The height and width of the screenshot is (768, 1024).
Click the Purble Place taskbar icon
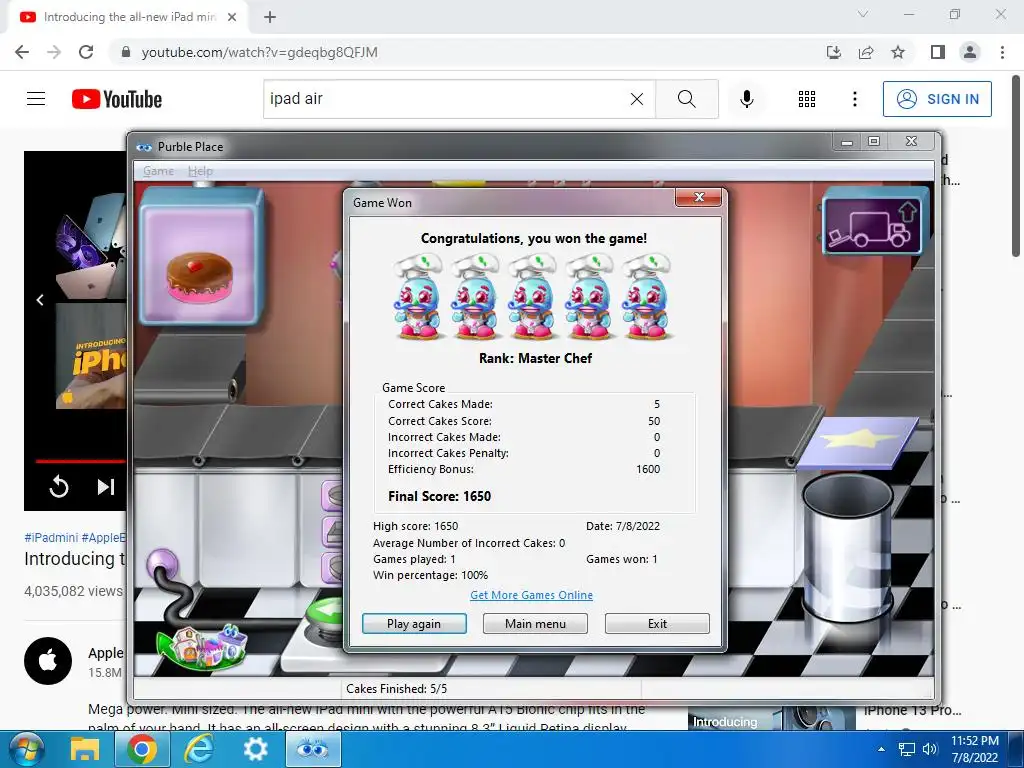tap(313, 749)
